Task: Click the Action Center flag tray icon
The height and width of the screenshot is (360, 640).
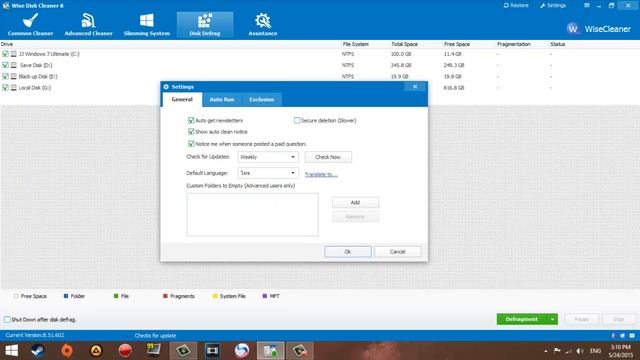Action: (x=557, y=351)
